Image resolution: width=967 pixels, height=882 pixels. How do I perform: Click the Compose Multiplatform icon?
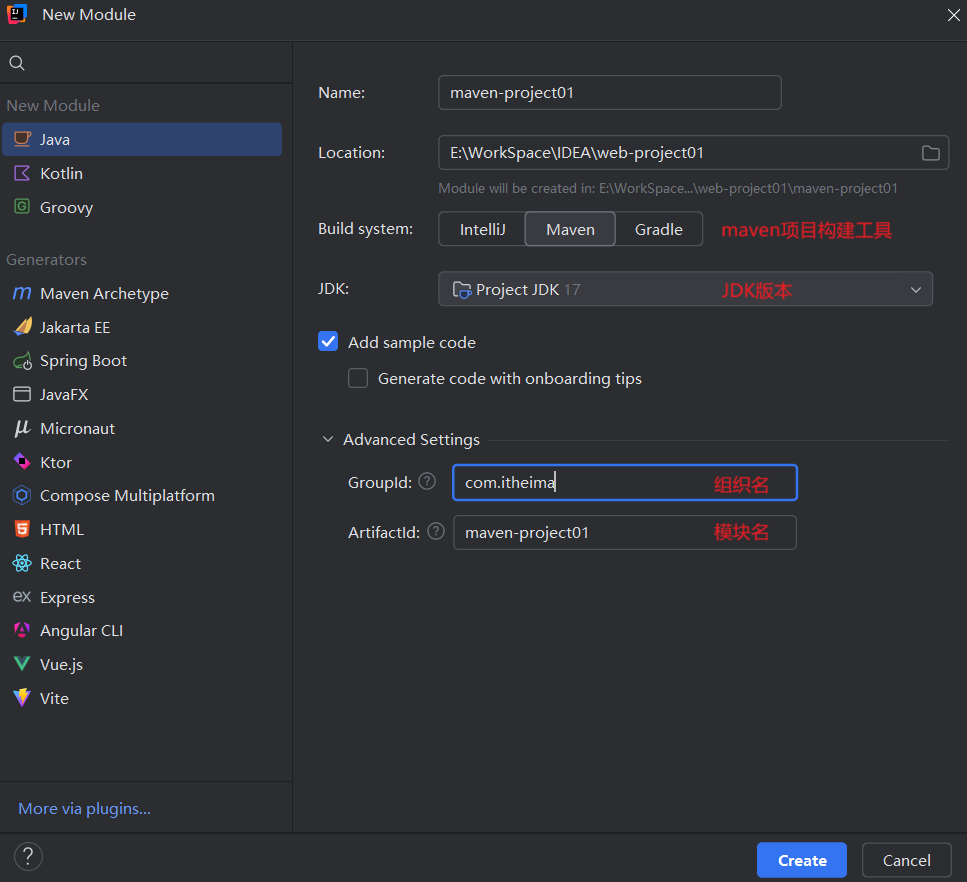[22, 495]
